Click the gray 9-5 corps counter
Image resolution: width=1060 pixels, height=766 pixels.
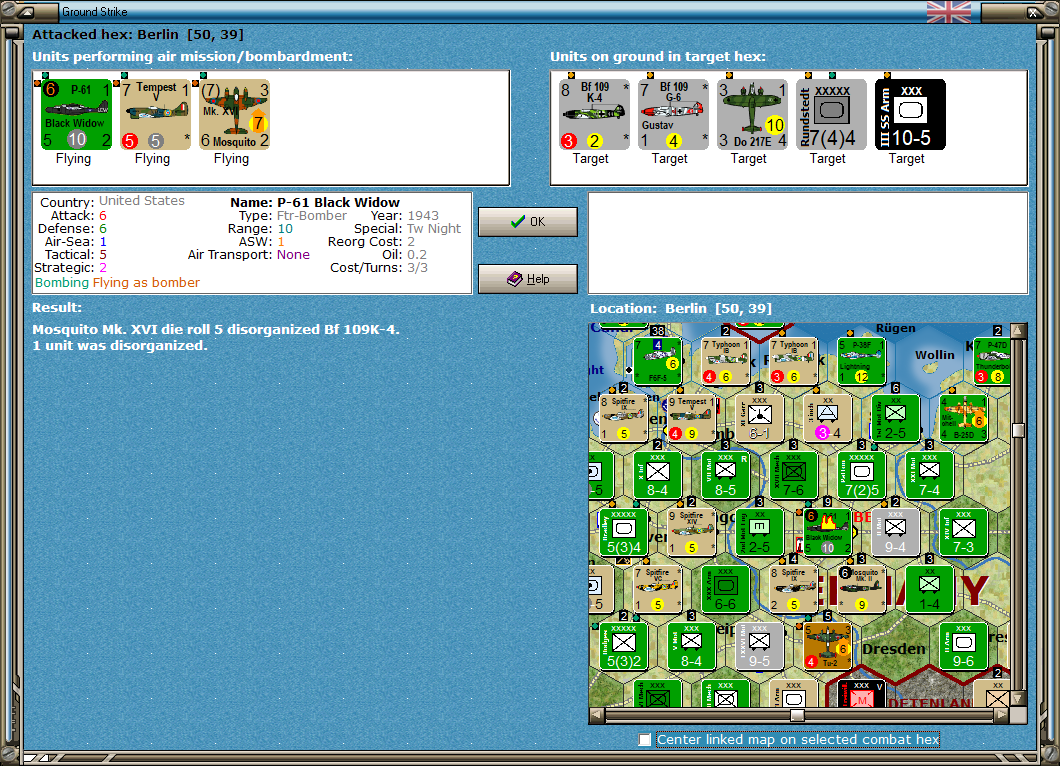coord(760,647)
